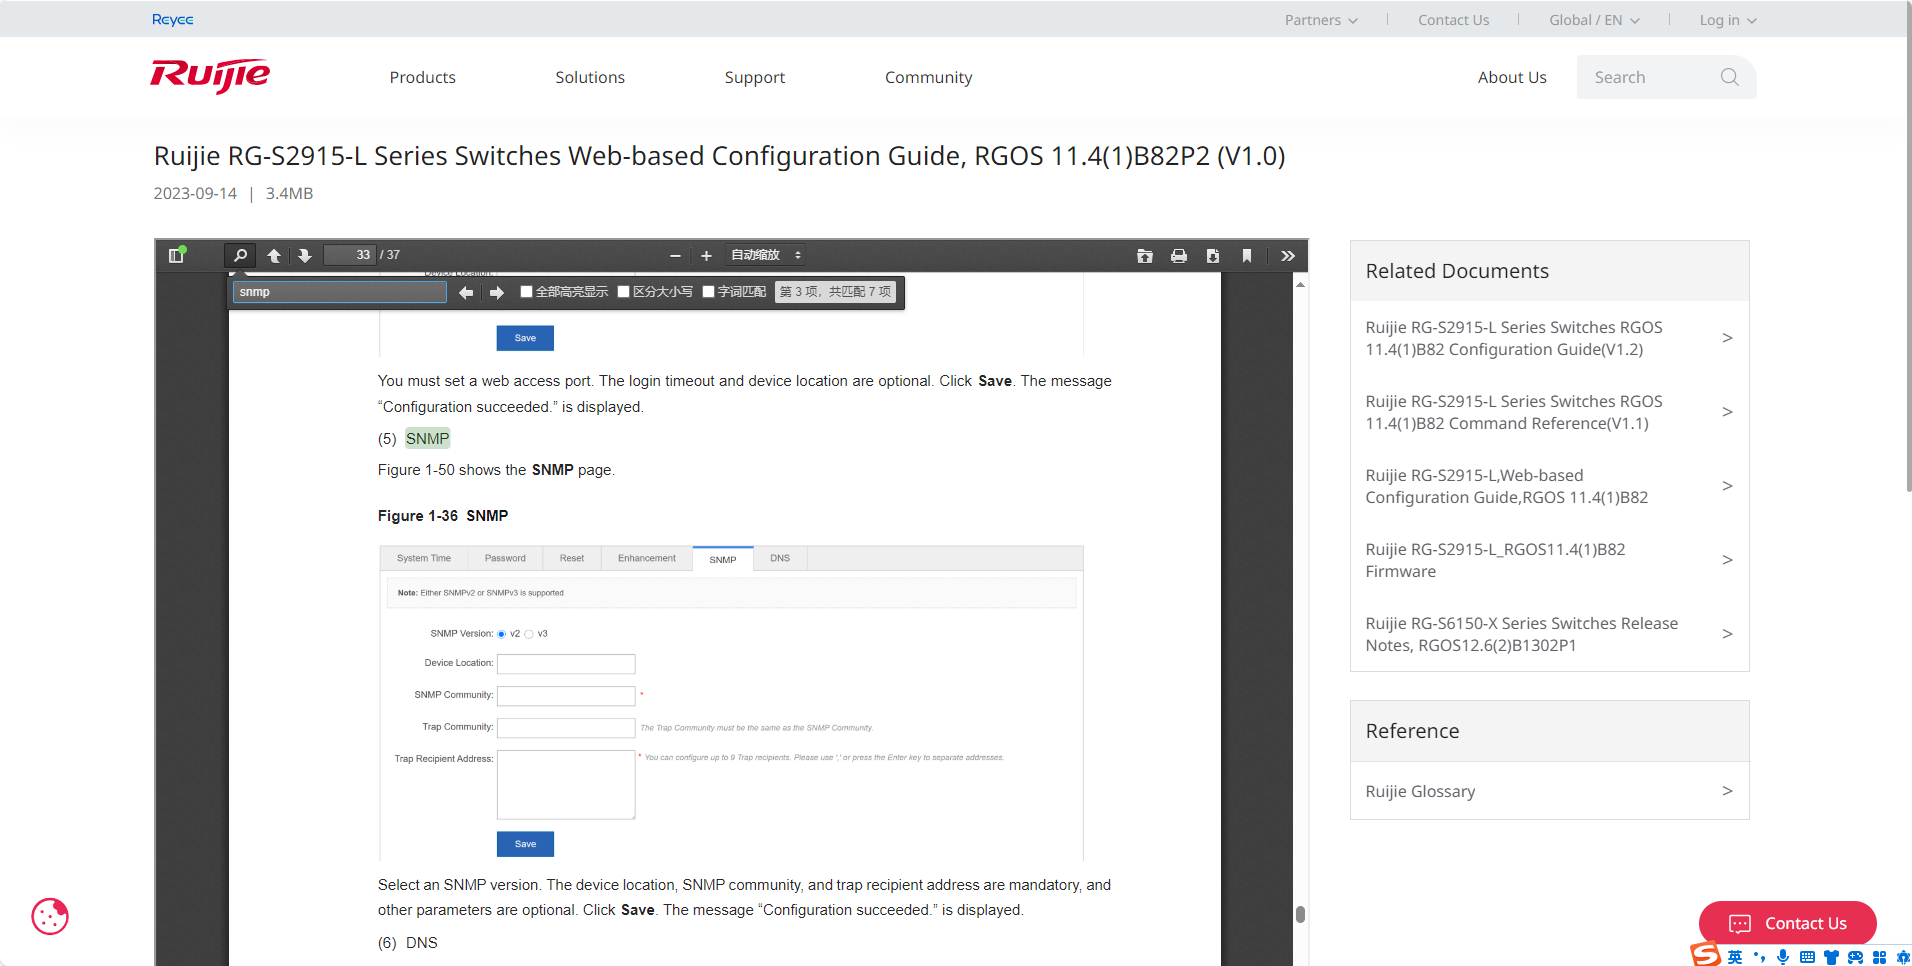Open the Solutions menu
The height and width of the screenshot is (966, 1912).
tap(590, 77)
